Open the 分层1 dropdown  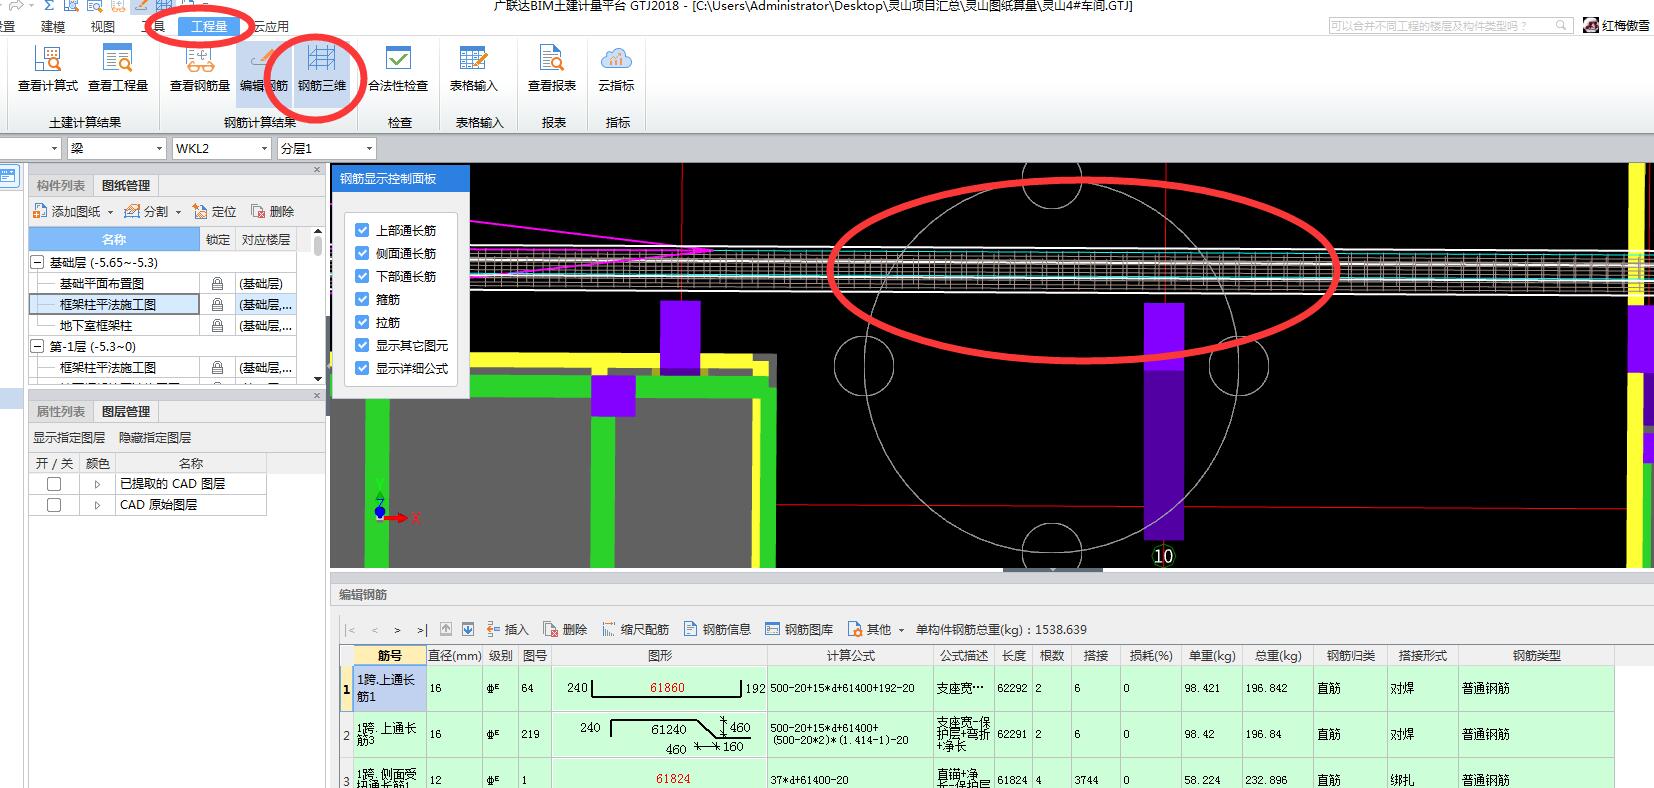click(x=369, y=148)
